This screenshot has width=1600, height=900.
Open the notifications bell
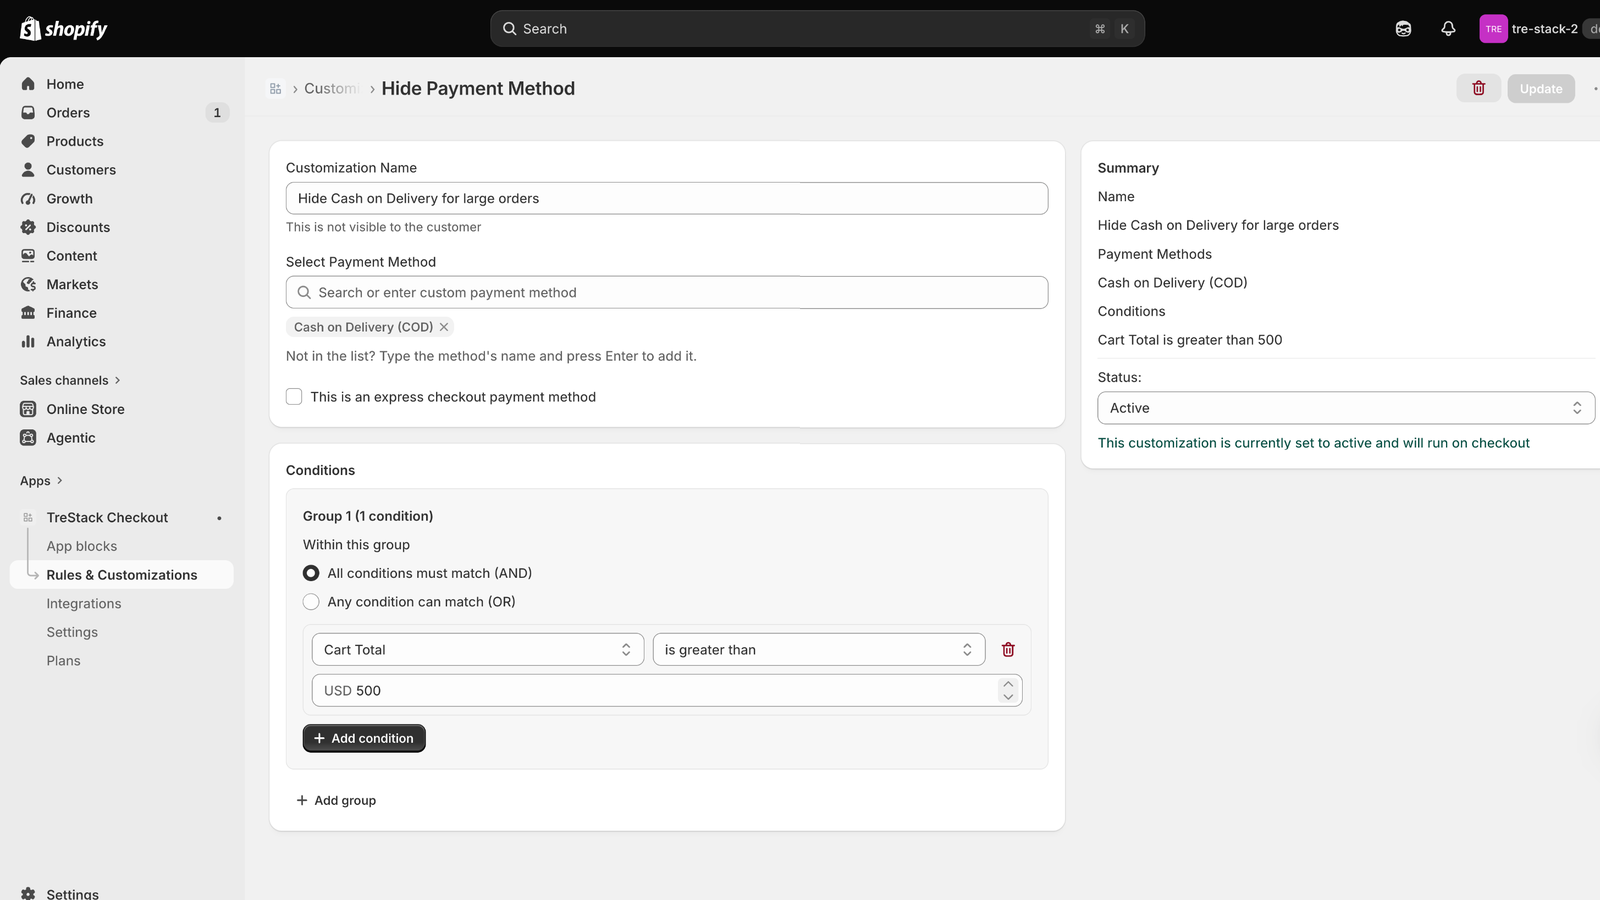pyautogui.click(x=1448, y=29)
